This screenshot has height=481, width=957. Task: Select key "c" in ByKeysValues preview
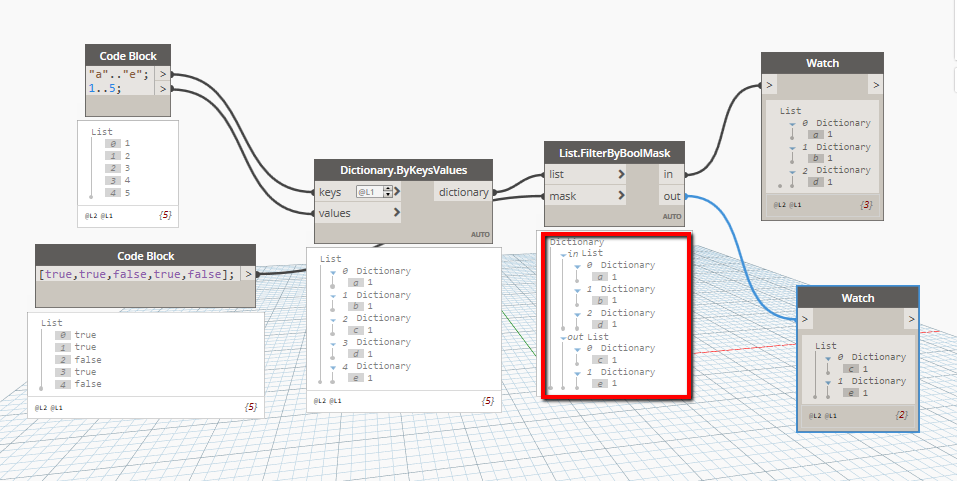click(x=356, y=330)
